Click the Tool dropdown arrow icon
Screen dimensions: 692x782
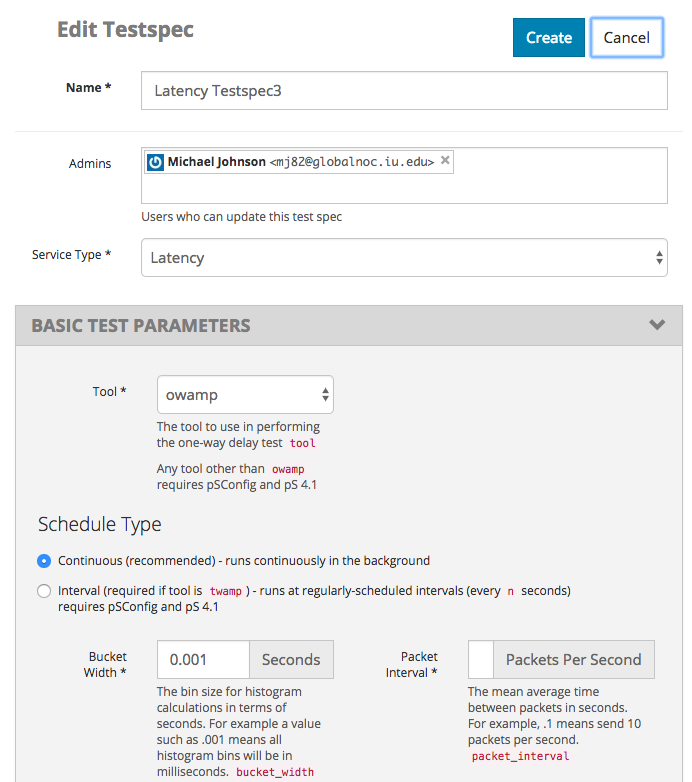[325, 394]
